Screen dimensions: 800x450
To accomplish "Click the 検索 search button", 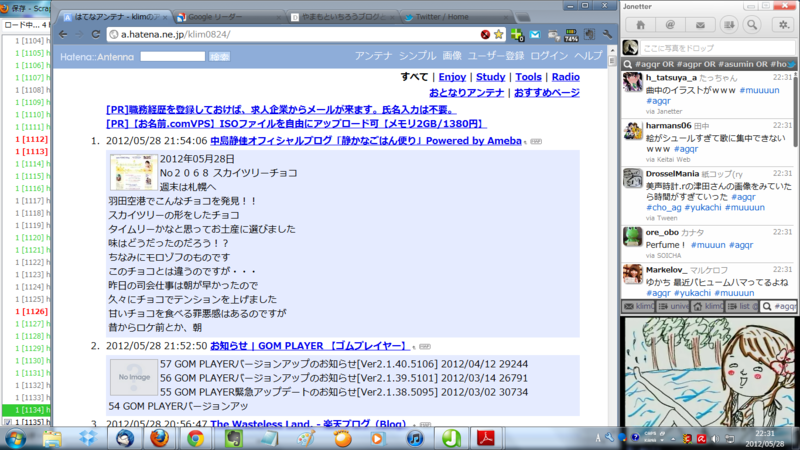I will 219,57.
